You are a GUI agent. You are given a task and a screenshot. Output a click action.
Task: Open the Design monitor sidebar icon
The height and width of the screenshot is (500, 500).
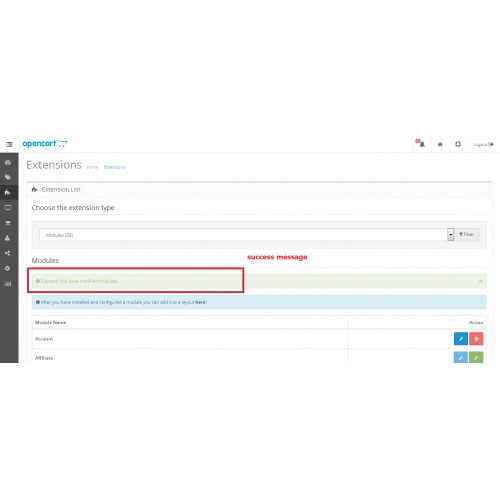[x=8, y=208]
